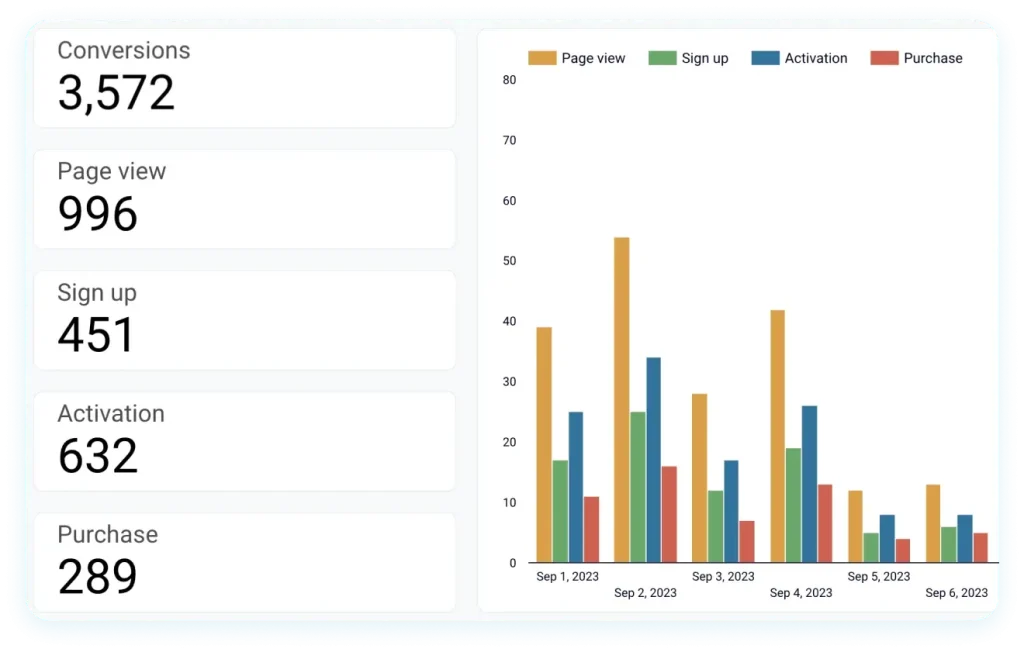The width and height of the screenshot is (1024, 652).
Task: Click the Sep 1 Activation bar
Action: (x=575, y=487)
